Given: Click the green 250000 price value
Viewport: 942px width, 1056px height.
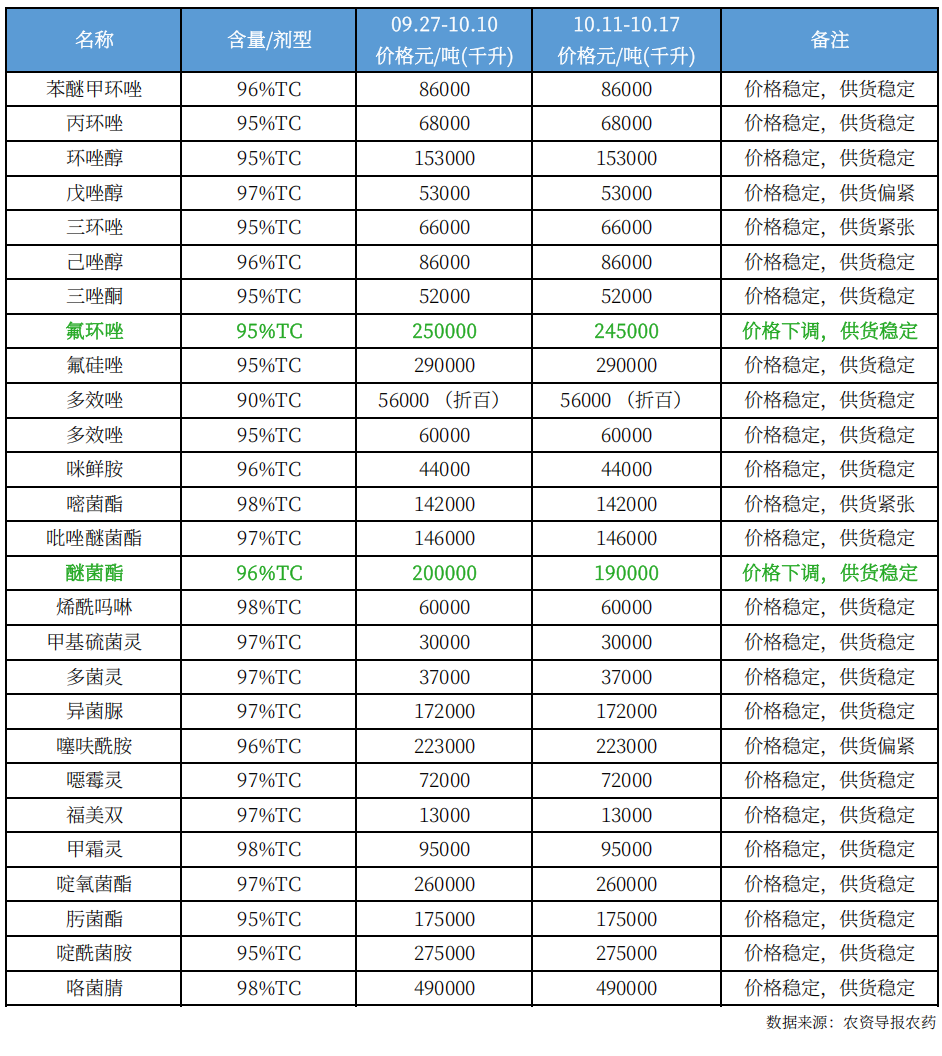Looking at the screenshot, I should pos(444,331).
